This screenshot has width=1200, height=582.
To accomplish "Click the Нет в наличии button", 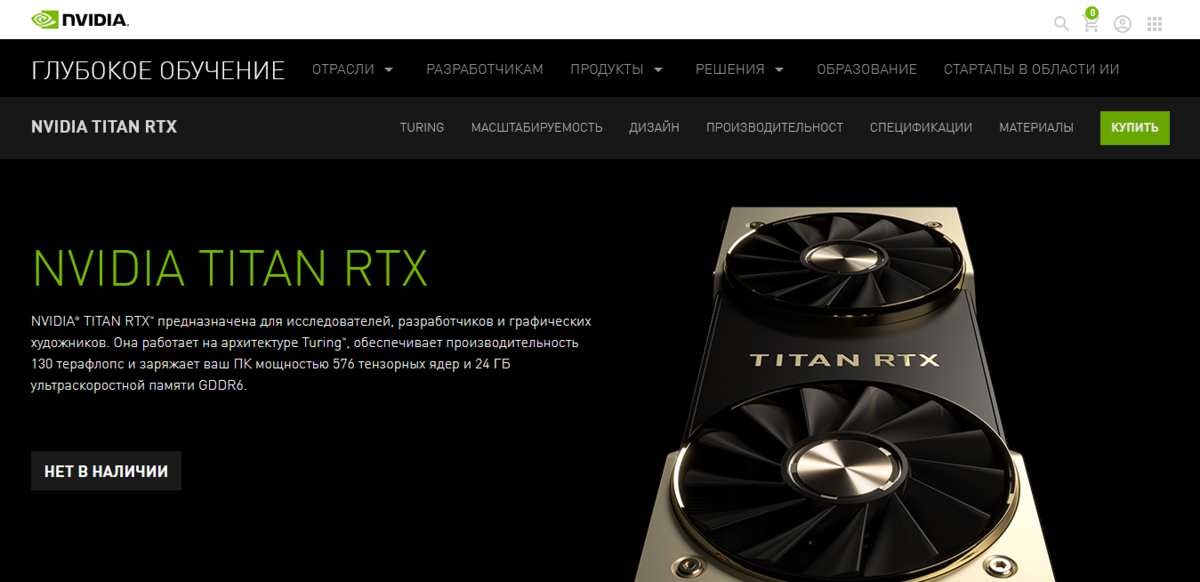I will pos(106,471).
